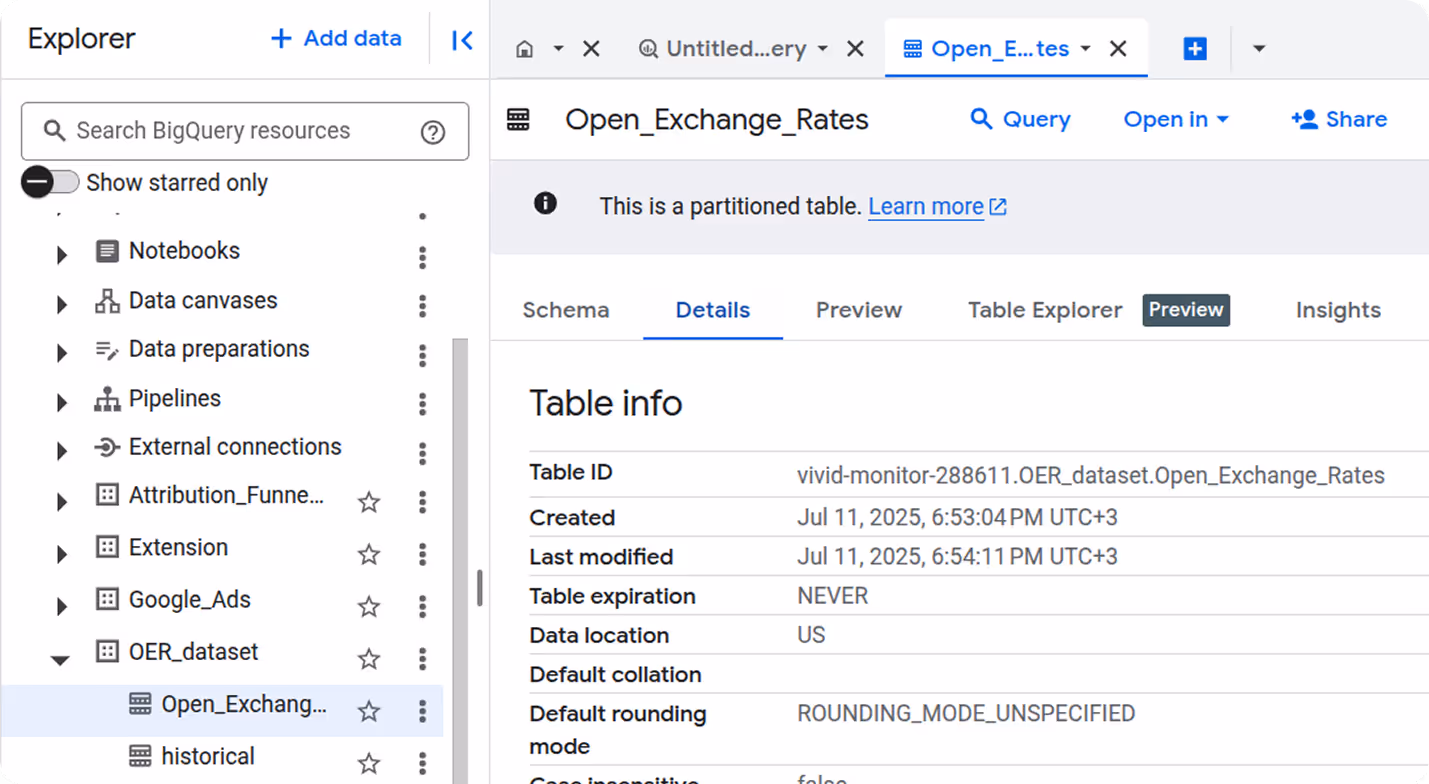1429x784 pixels.
Task: Open more options for Open_Exchang table
Action: click(x=422, y=711)
